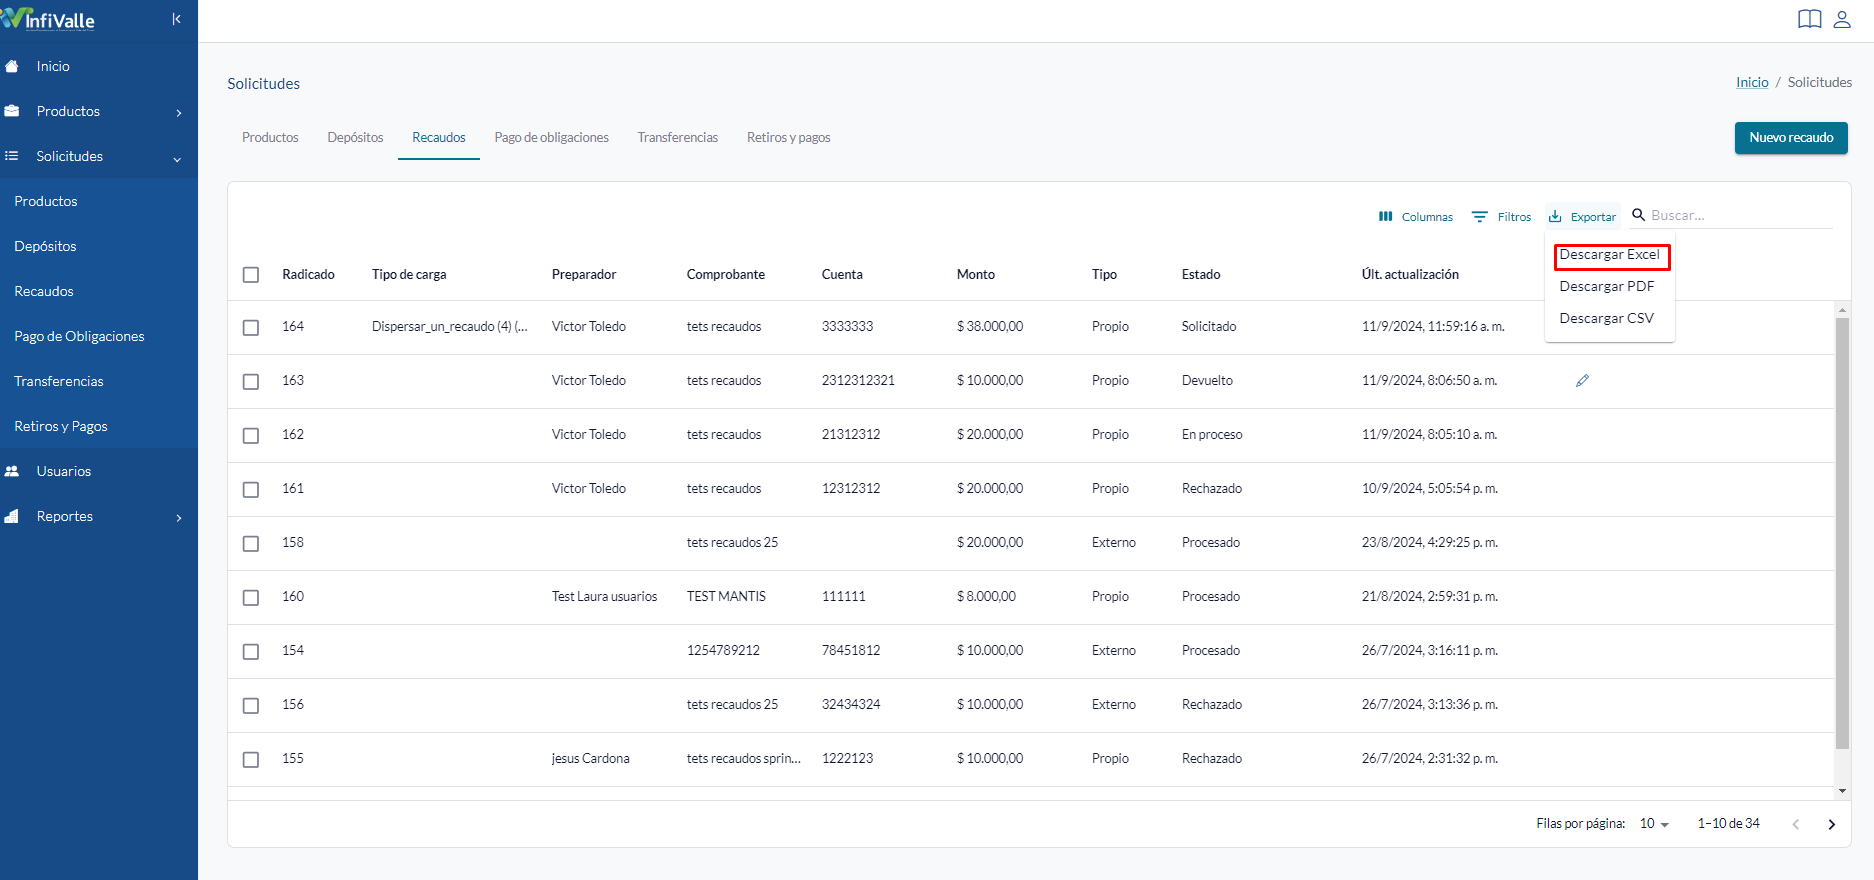Click the Nuevo recaudo button
The width and height of the screenshot is (1874, 880).
point(1791,138)
